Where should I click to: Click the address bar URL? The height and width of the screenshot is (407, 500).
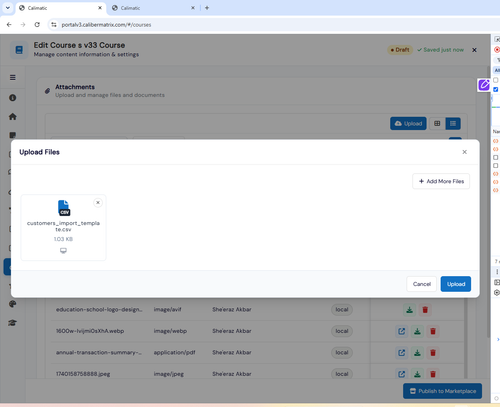pyautogui.click(x=106, y=25)
